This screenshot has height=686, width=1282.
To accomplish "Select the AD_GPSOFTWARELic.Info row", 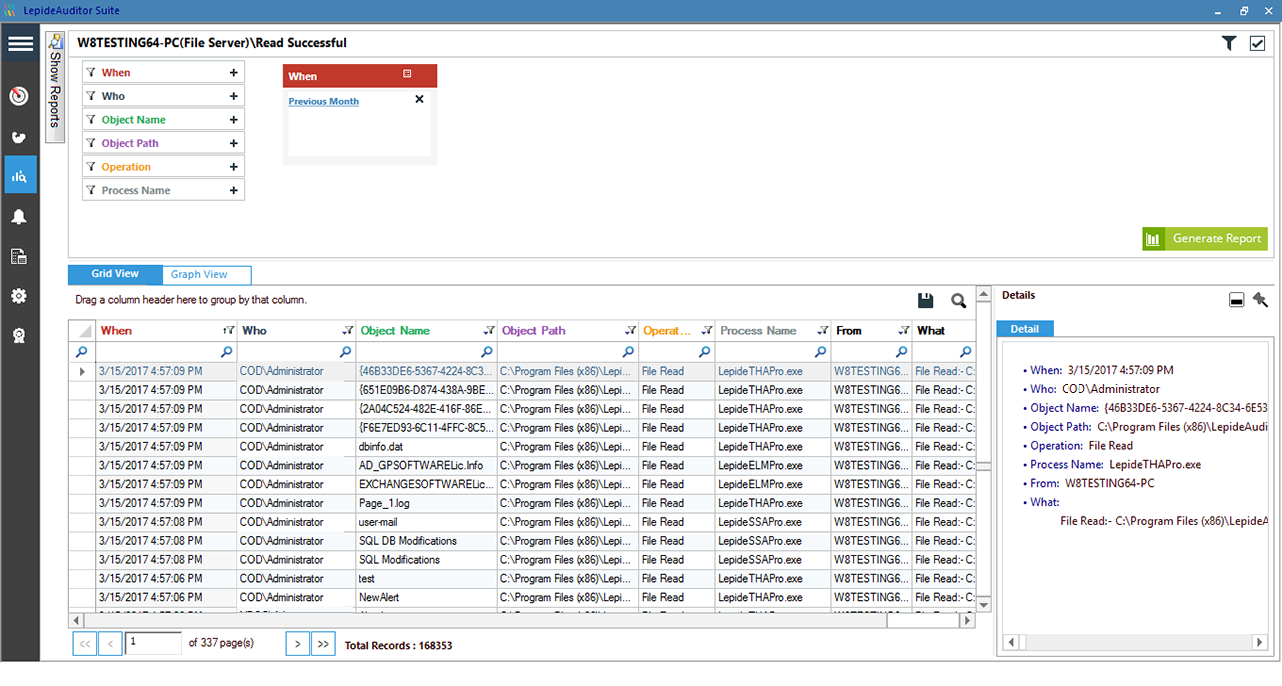I will tap(522, 465).
